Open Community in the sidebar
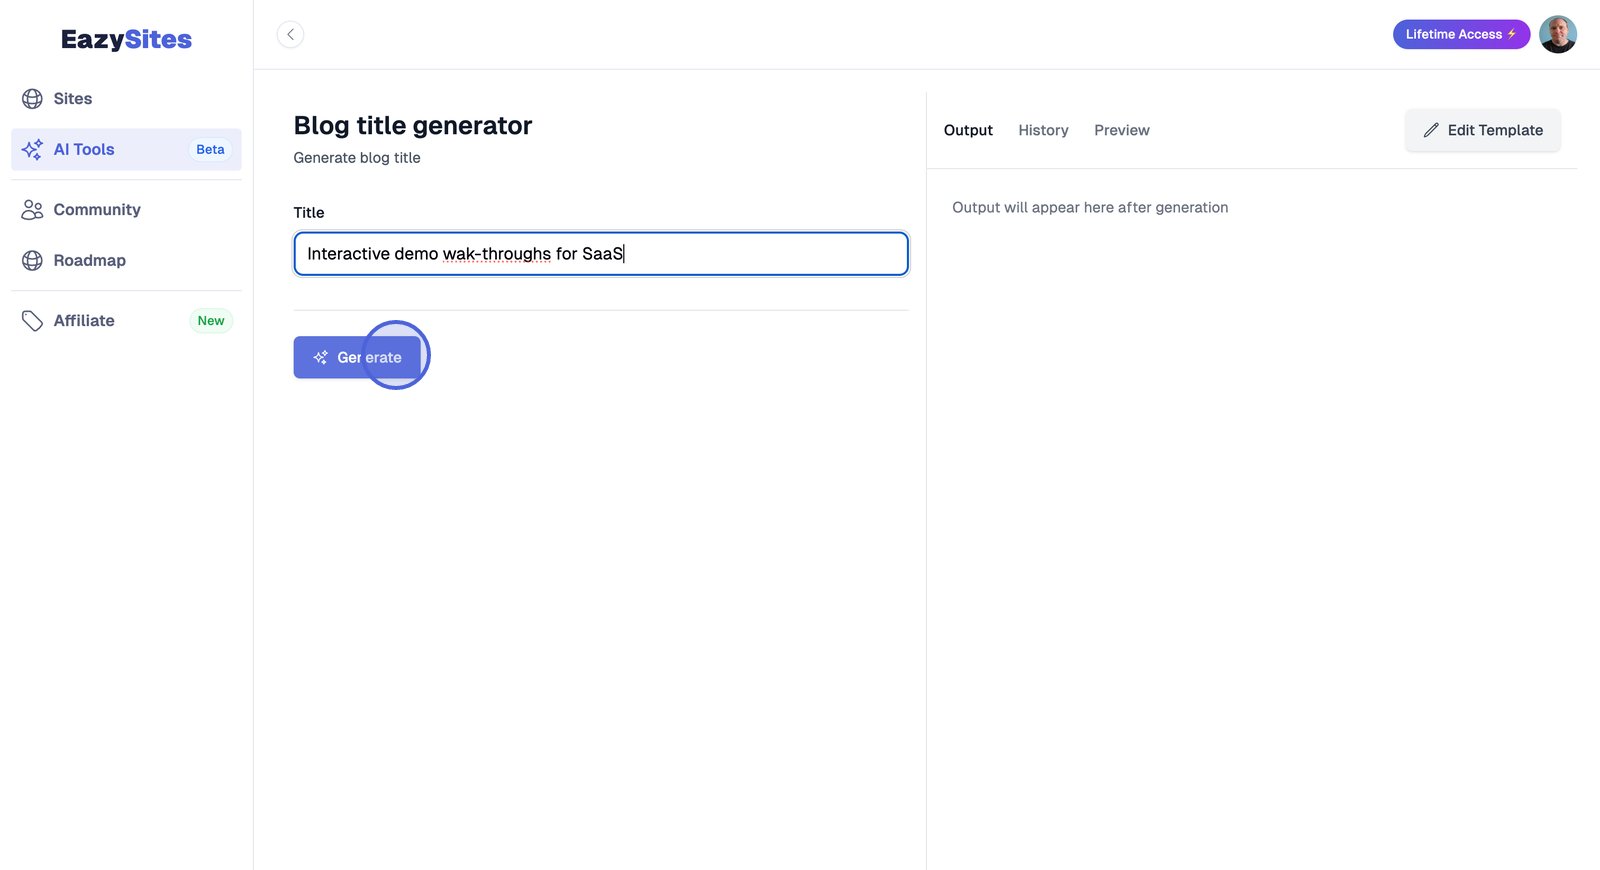Viewport: 1600px width, 870px height. coord(97,210)
